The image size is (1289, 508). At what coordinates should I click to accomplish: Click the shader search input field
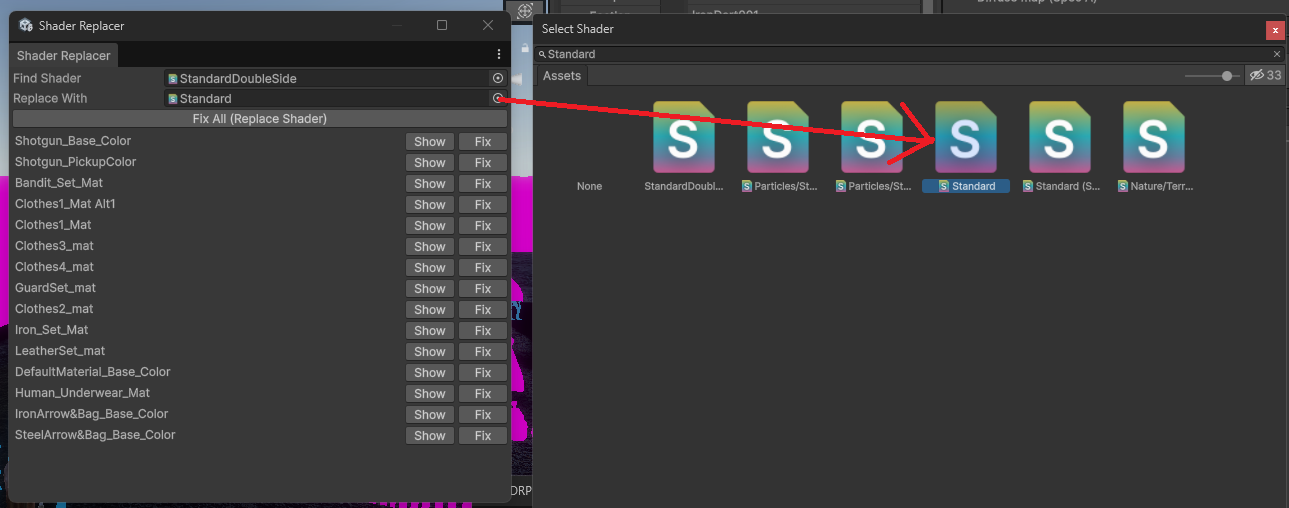coord(900,54)
